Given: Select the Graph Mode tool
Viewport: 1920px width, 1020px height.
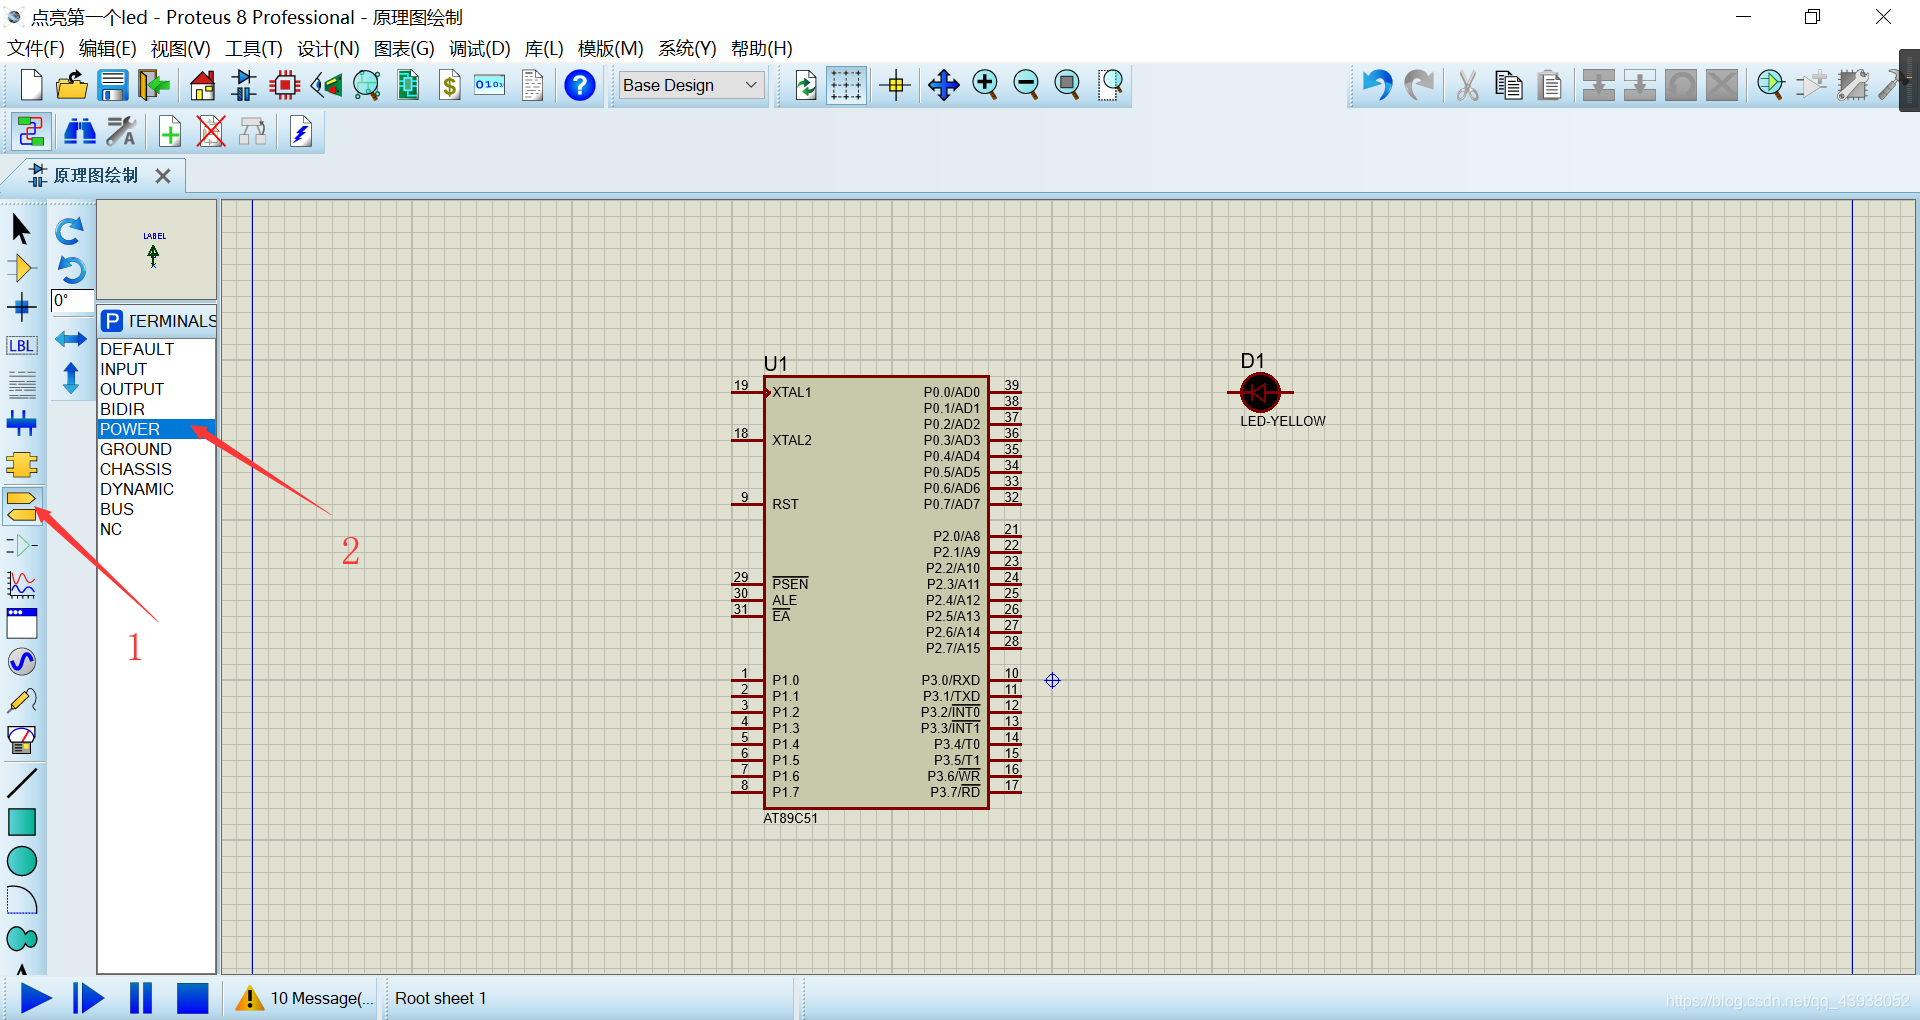Looking at the screenshot, I should click(x=21, y=584).
